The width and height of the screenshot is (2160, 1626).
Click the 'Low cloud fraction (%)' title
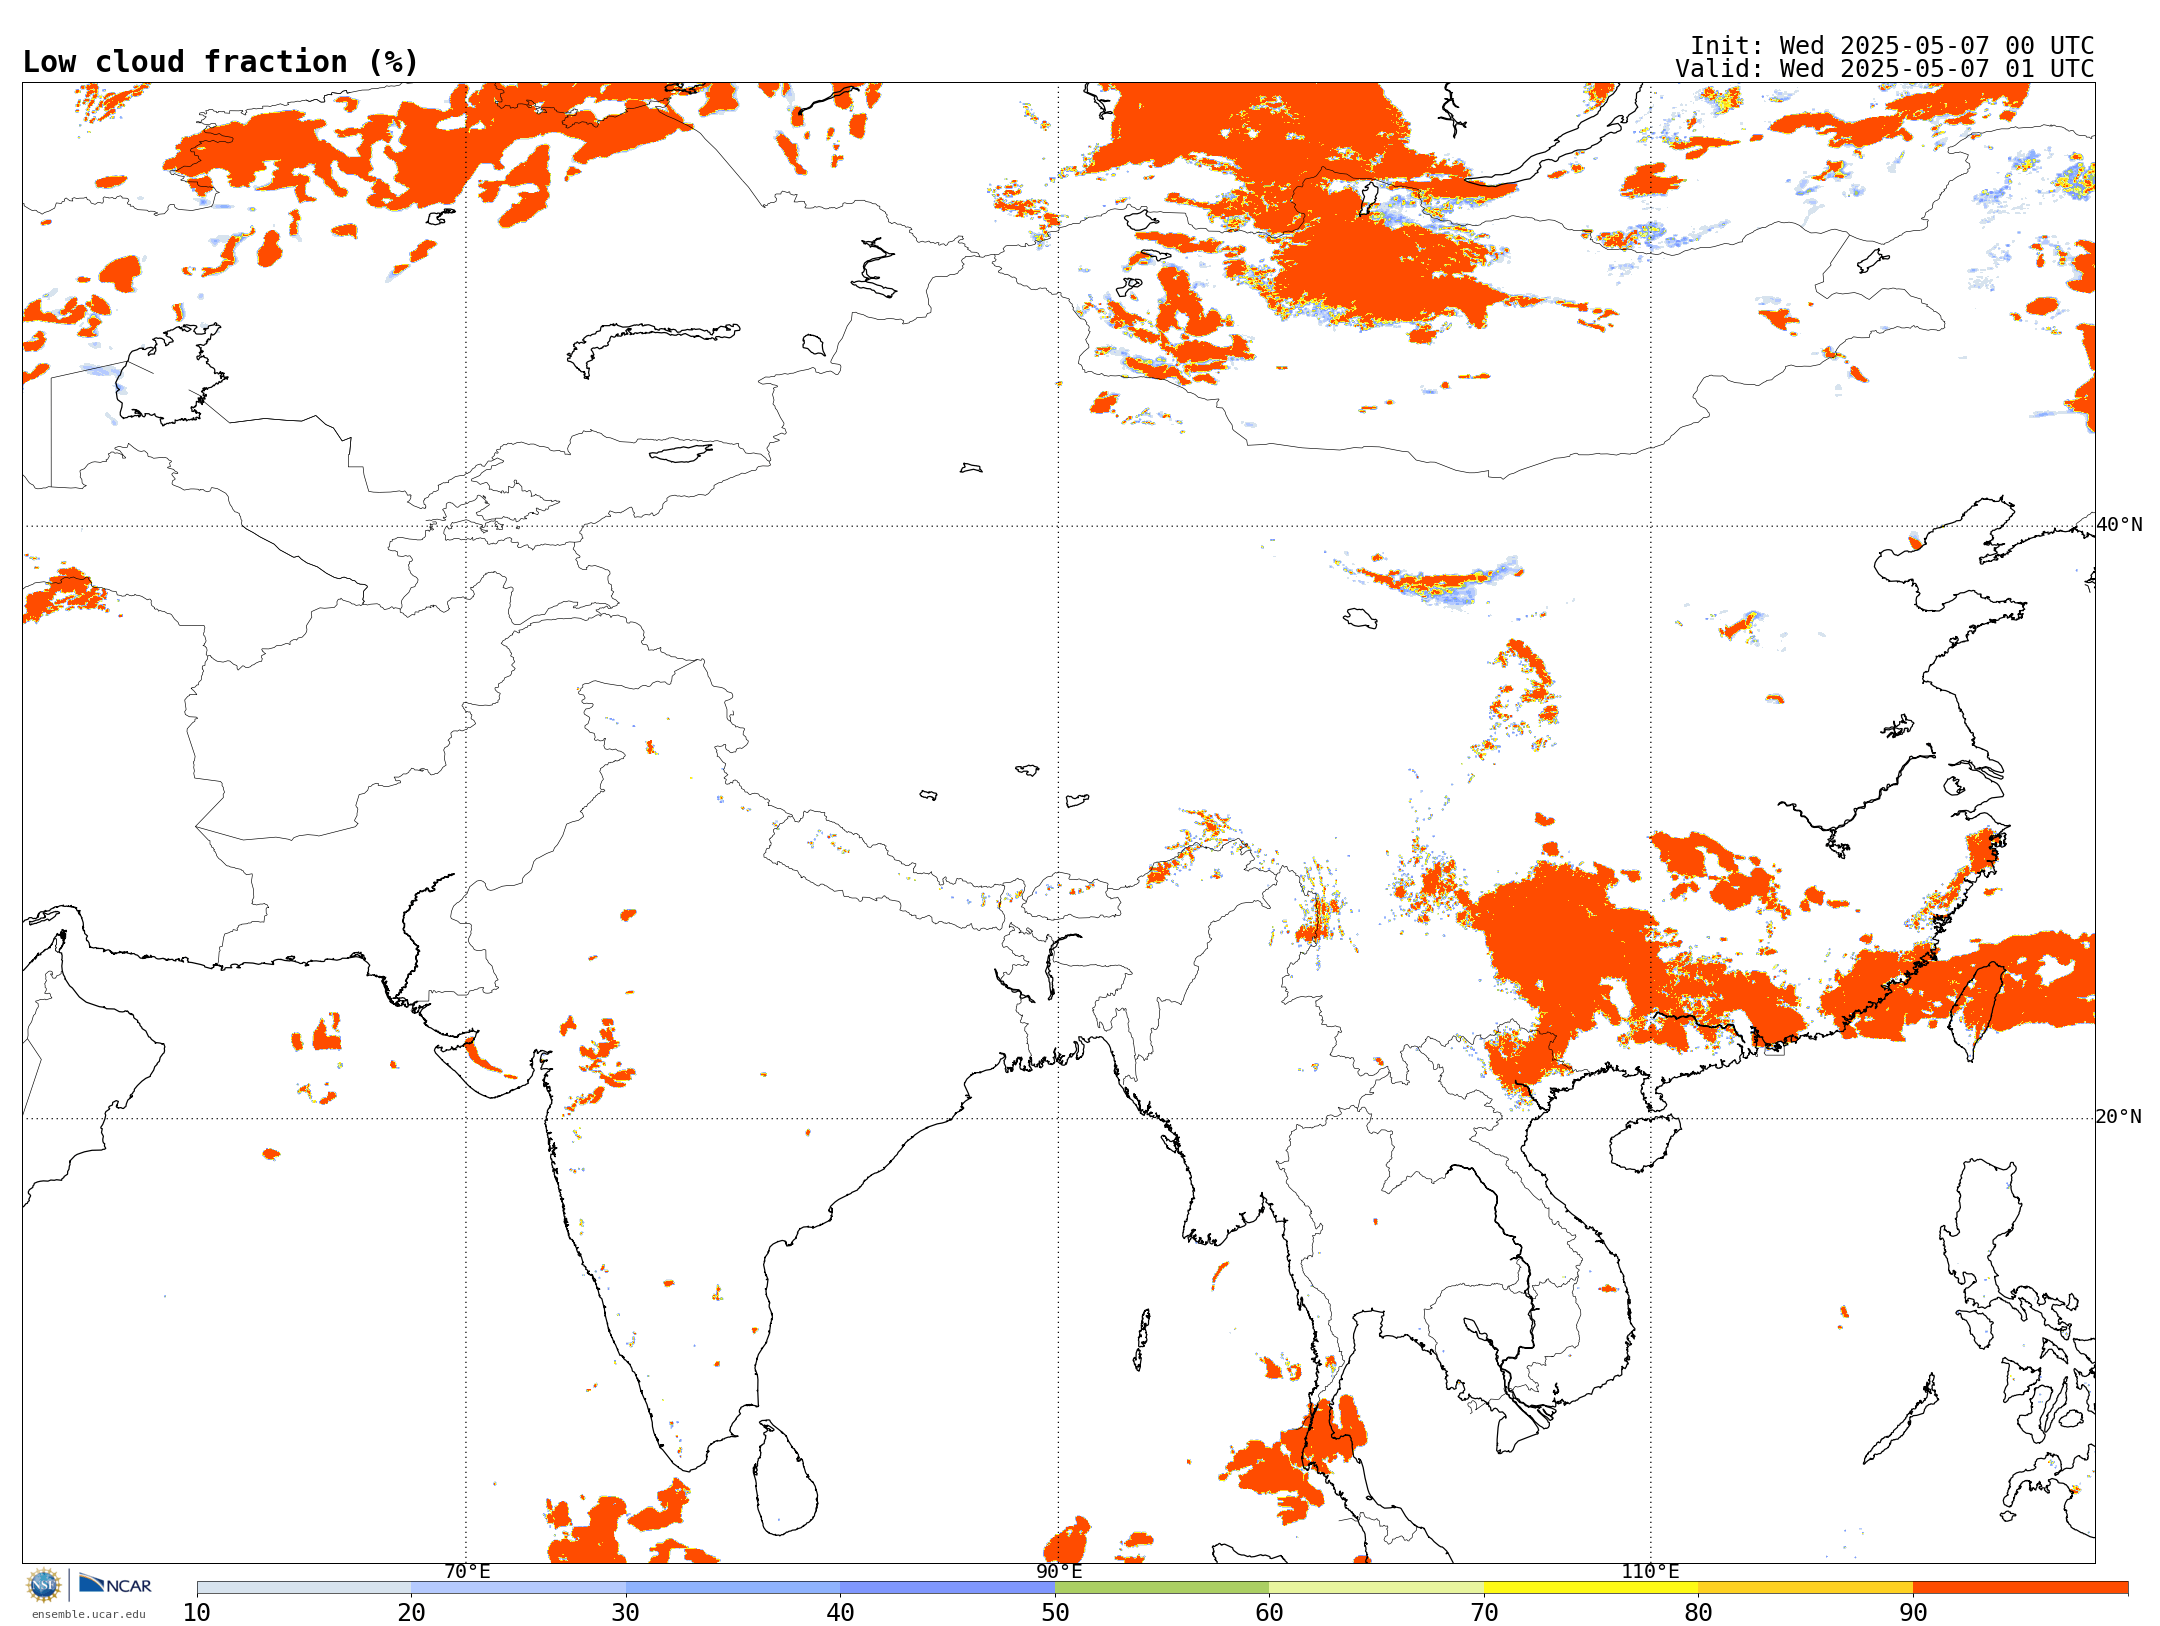point(221,62)
